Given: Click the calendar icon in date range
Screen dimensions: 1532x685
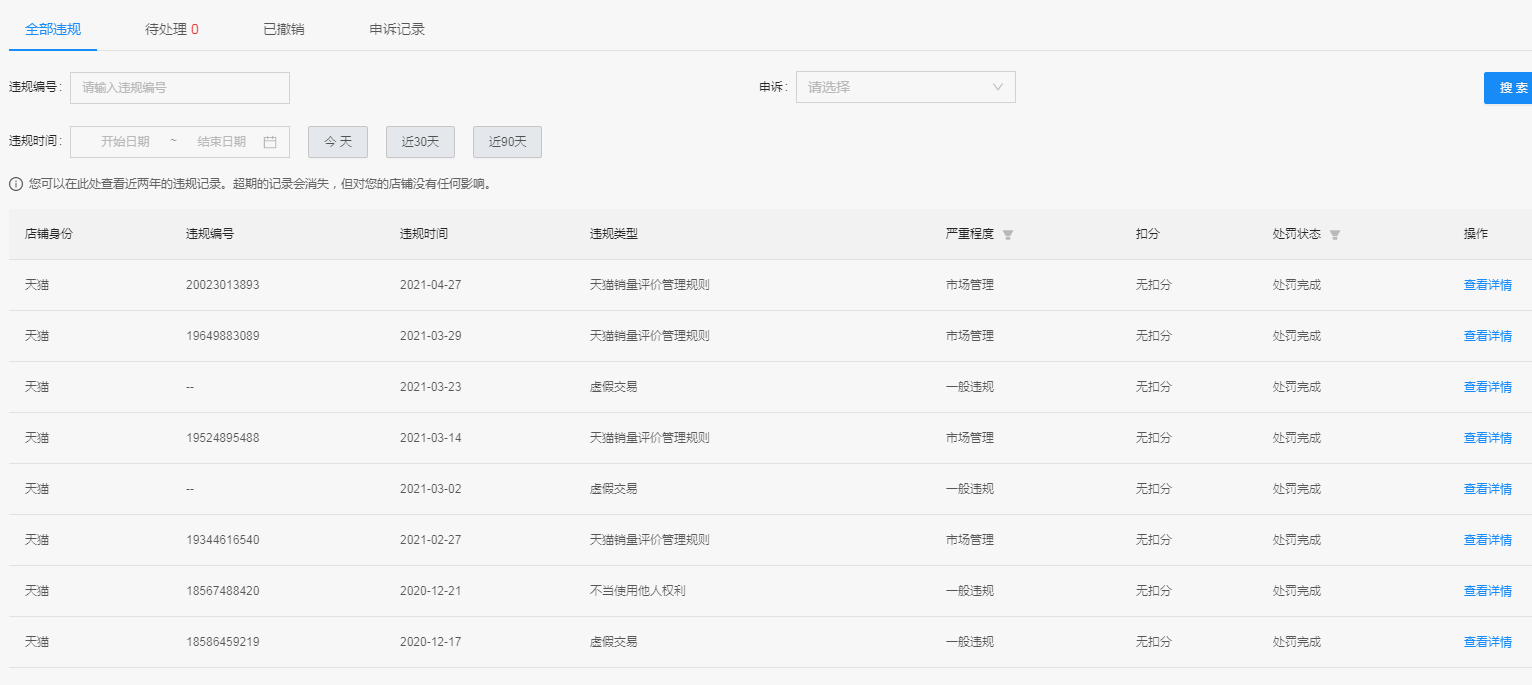Looking at the screenshot, I should click(270, 142).
